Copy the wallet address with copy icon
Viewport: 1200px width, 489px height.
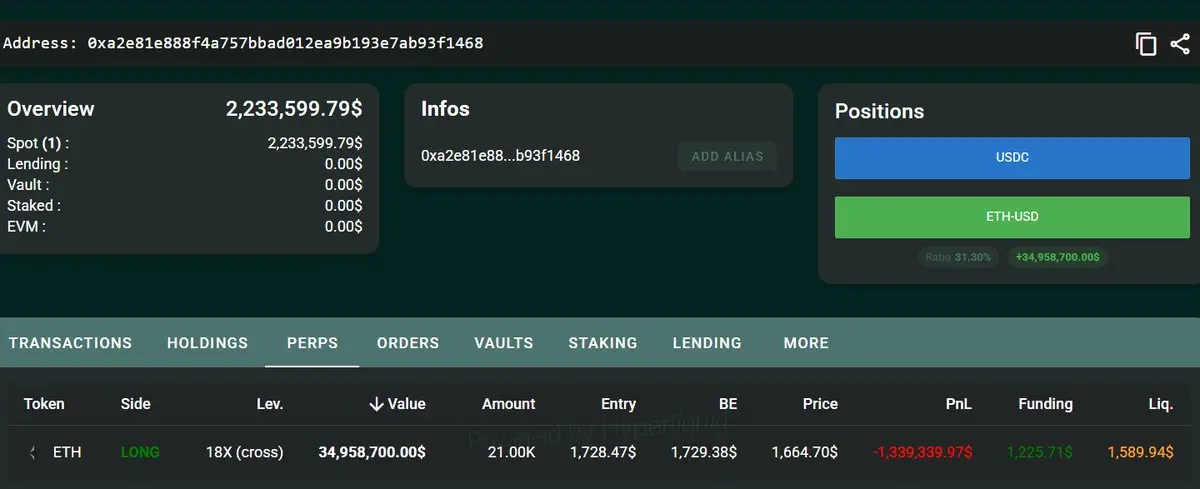coord(1146,44)
